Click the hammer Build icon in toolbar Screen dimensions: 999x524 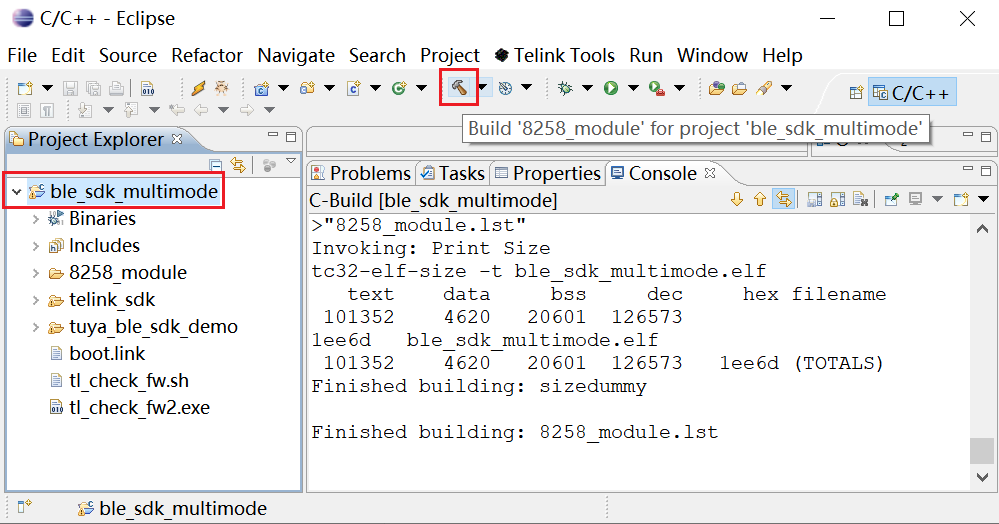459,87
